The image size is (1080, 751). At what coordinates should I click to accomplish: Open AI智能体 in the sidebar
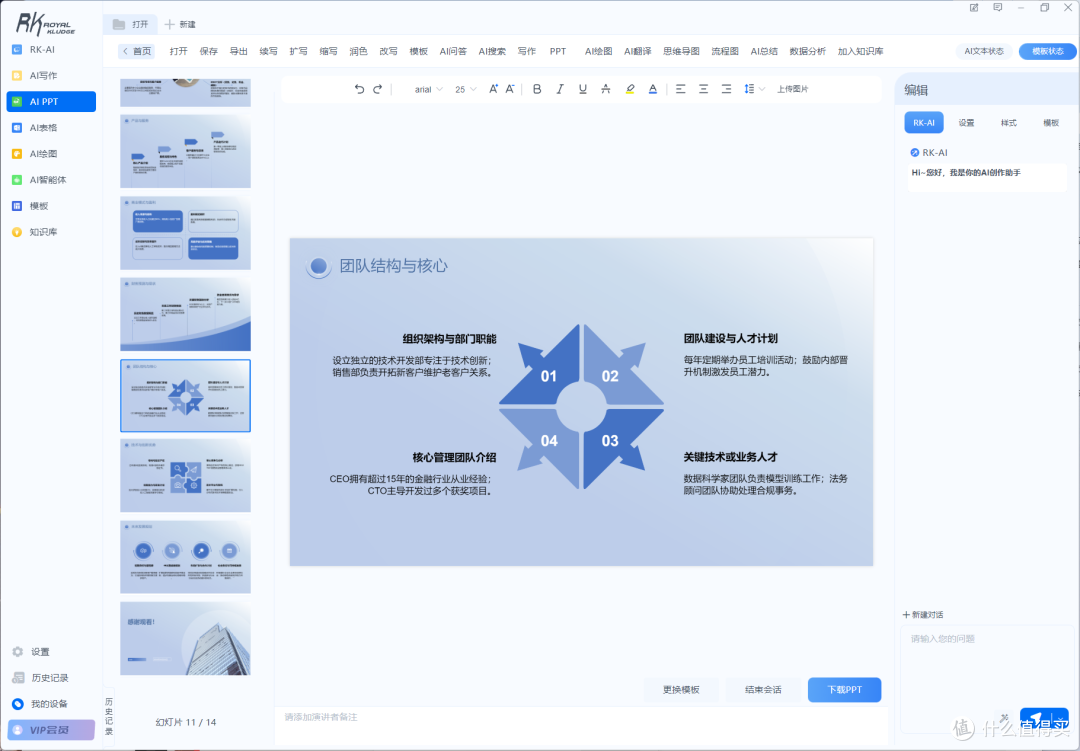(51, 180)
